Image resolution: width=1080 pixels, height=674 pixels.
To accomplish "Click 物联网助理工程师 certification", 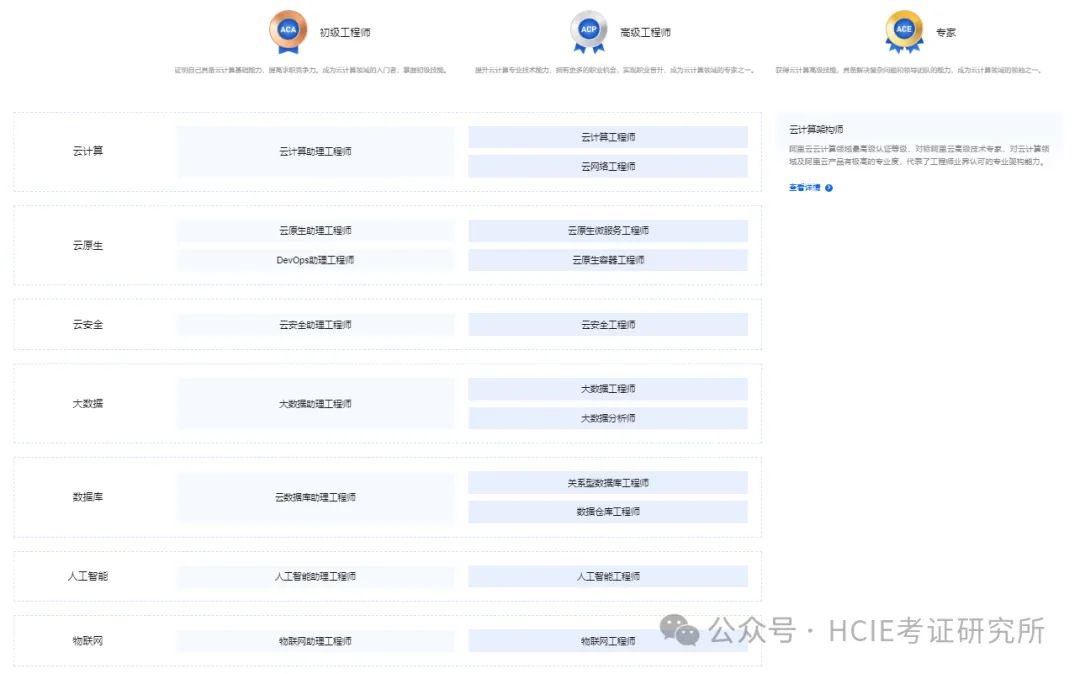I will coord(315,641).
